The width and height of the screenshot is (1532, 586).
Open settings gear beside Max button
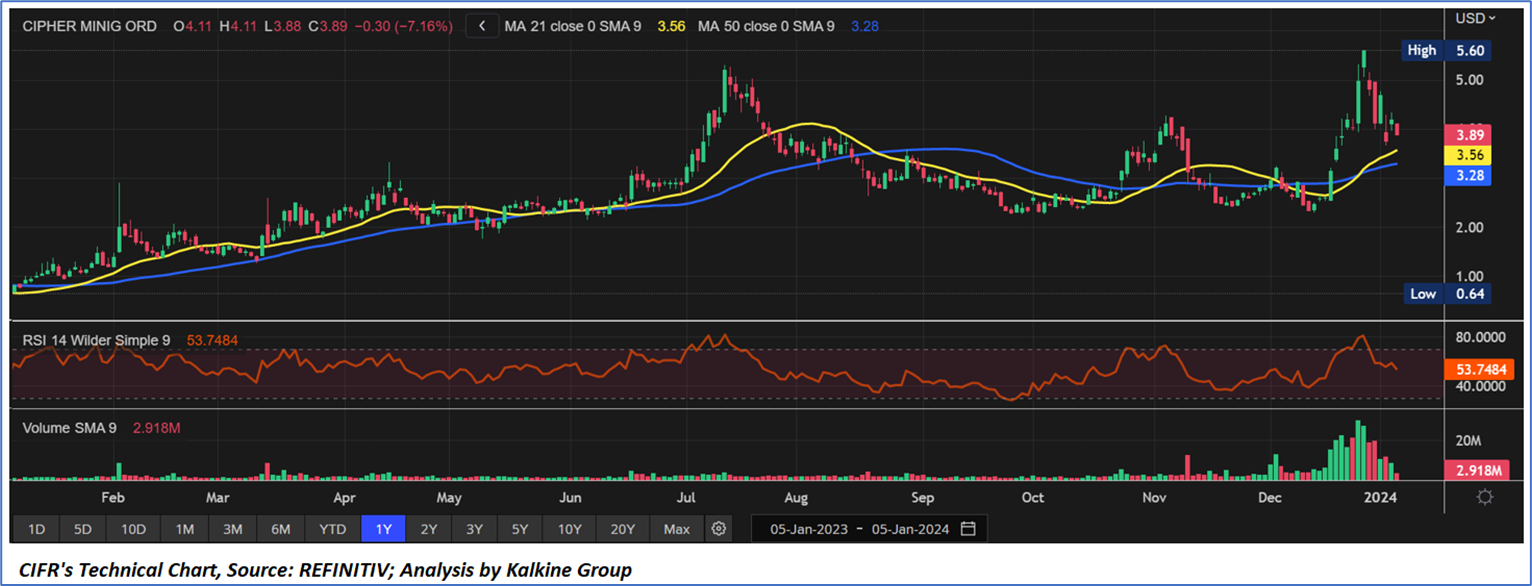click(x=717, y=528)
